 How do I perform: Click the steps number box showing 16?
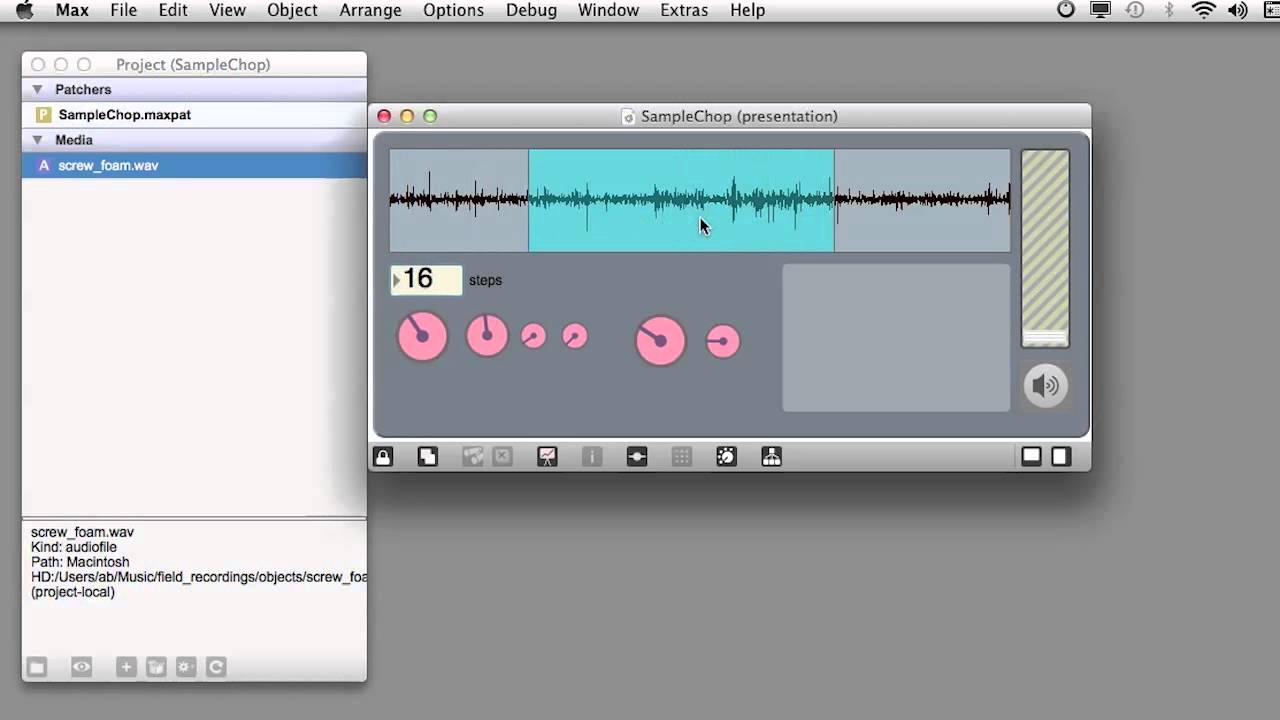point(426,280)
